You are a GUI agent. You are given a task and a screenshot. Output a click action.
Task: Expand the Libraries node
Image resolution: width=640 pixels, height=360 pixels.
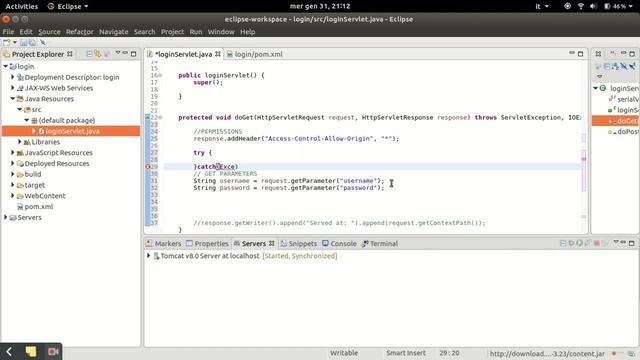tap(20, 142)
